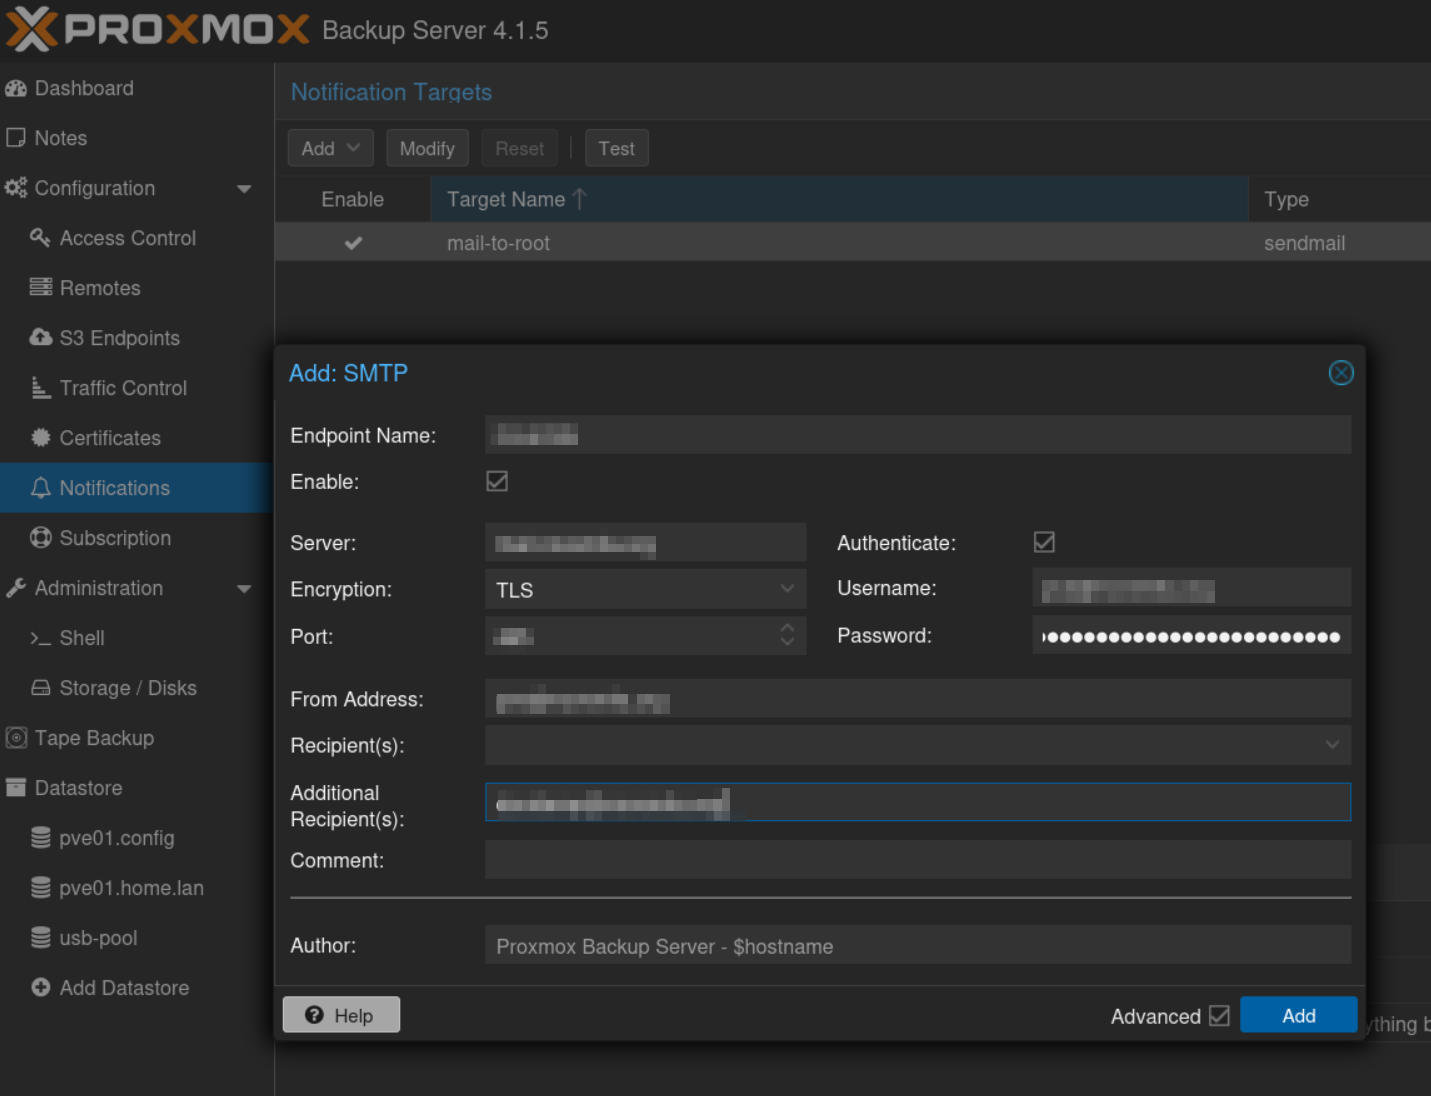Viewport: 1431px width, 1096px height.
Task: Open the Add menu in Notification Targets
Action: [330, 147]
